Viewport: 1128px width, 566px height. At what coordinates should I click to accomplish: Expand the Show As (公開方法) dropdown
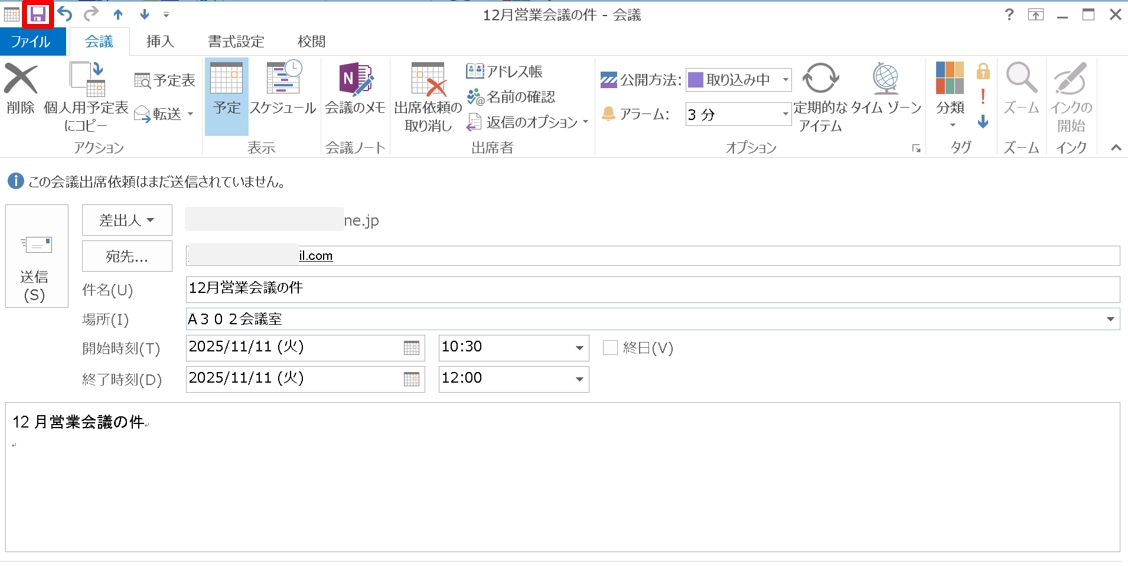pos(786,80)
